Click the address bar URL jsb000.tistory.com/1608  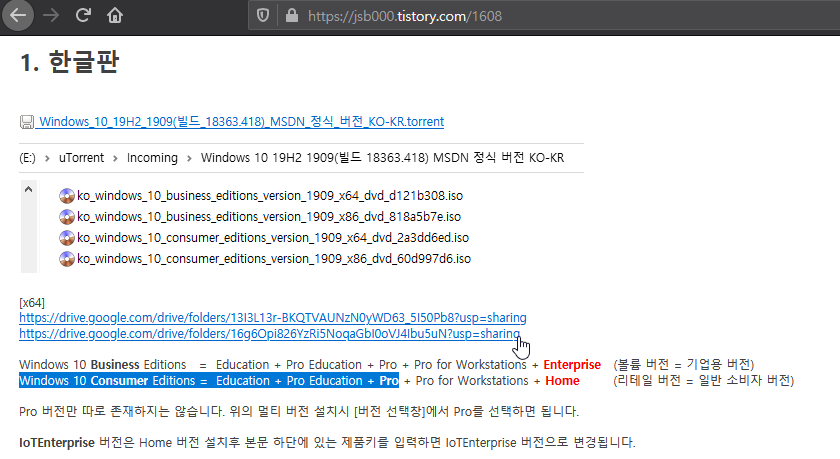pyautogui.click(x=405, y=16)
